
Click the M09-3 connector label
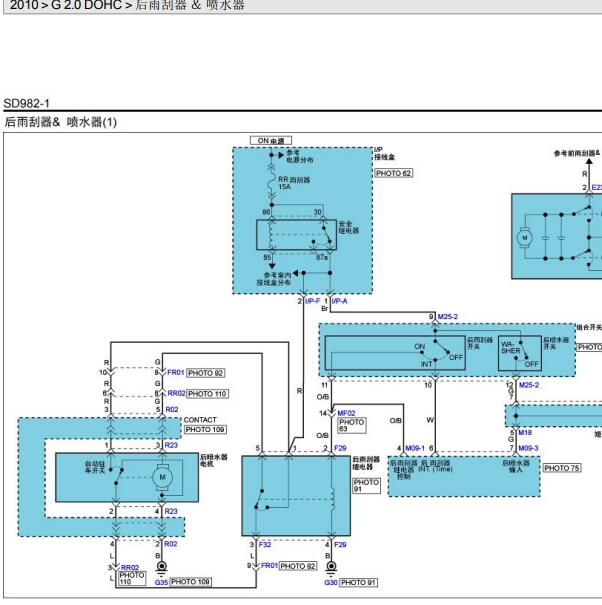click(x=528, y=448)
